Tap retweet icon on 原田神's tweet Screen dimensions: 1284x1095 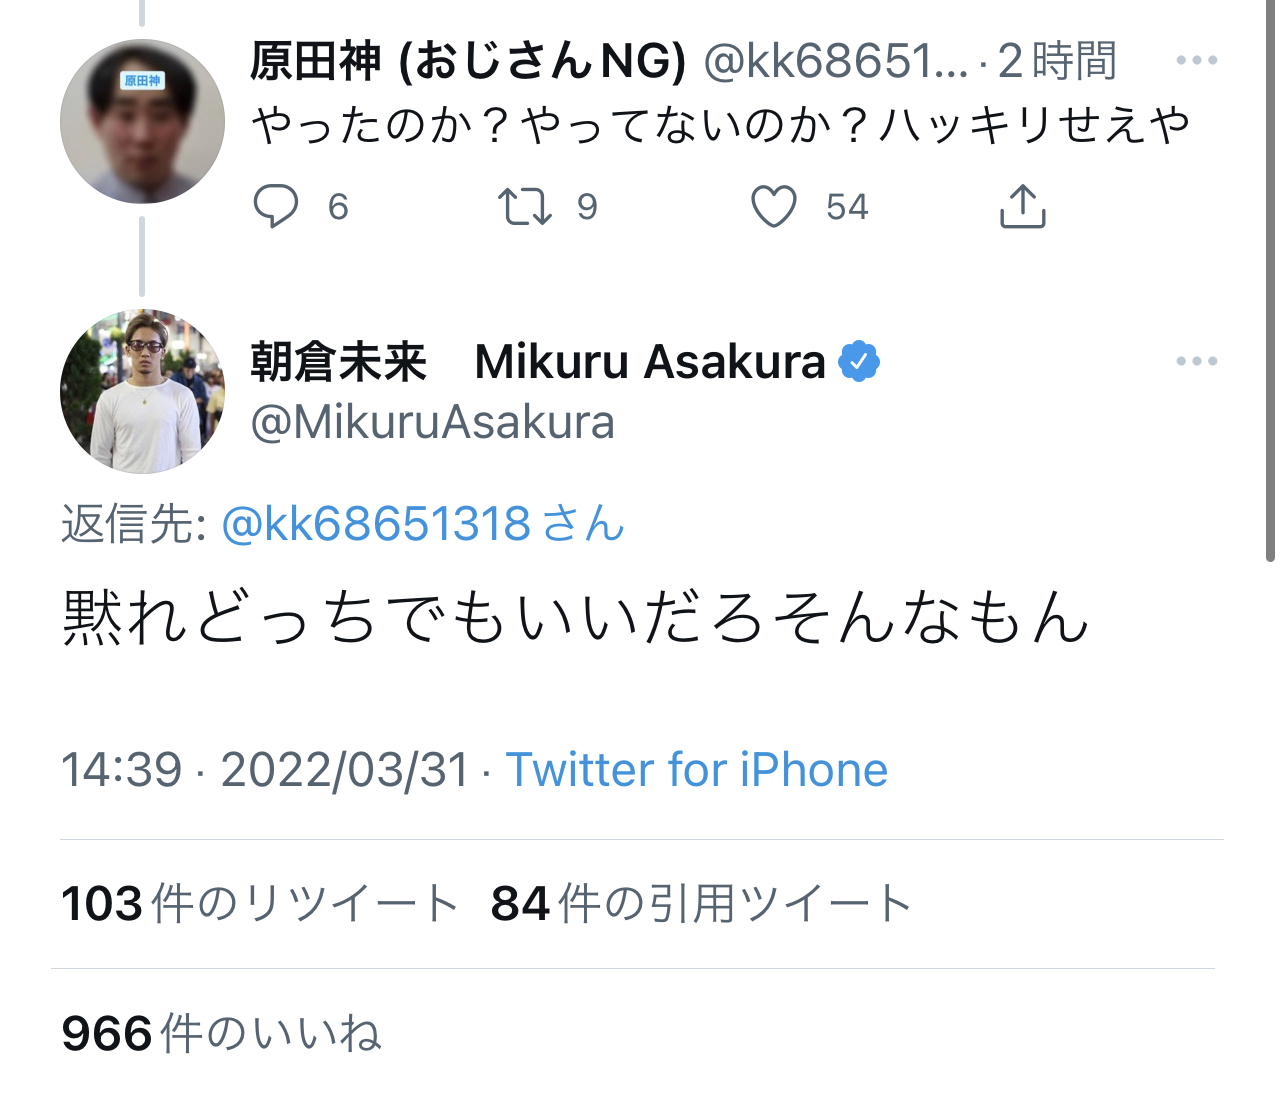click(x=524, y=207)
